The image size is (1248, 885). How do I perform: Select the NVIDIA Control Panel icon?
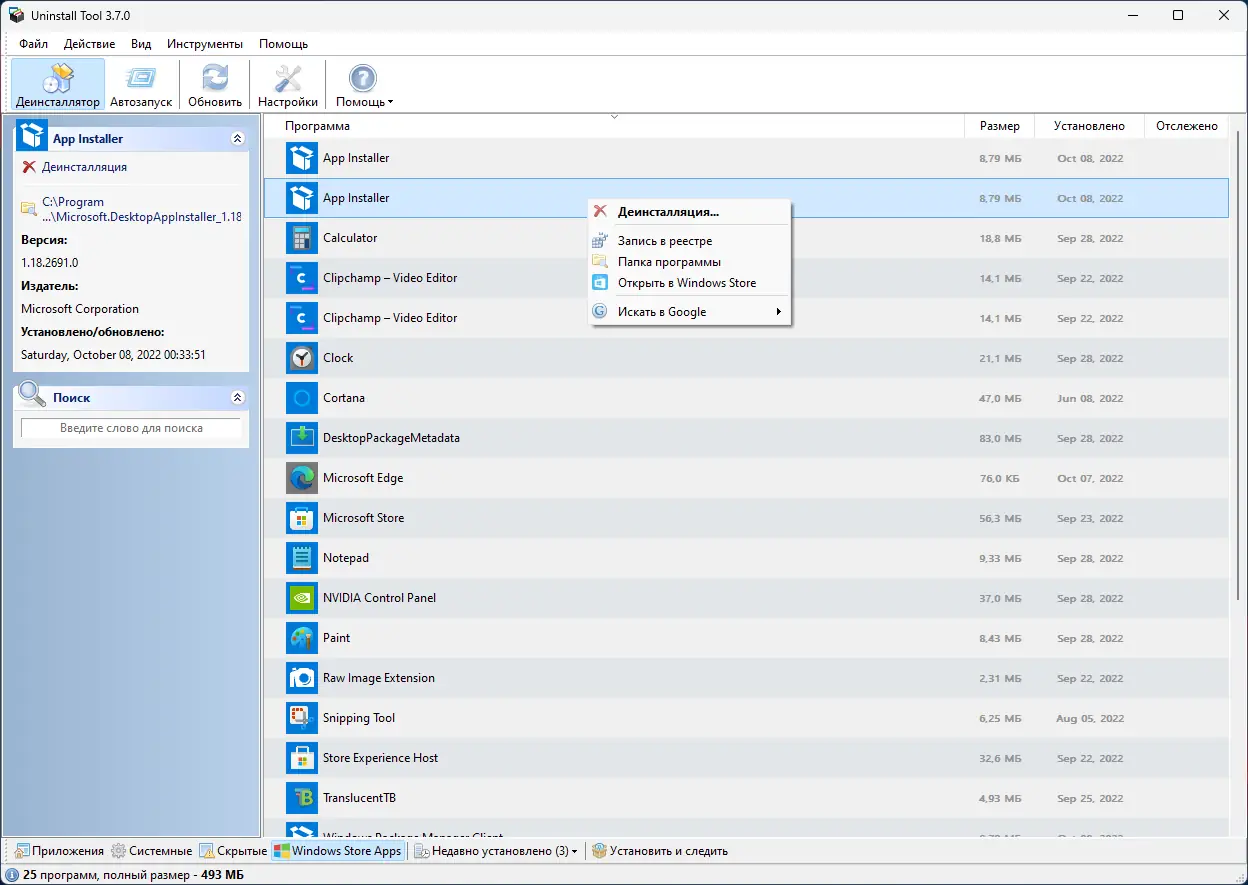coord(302,598)
